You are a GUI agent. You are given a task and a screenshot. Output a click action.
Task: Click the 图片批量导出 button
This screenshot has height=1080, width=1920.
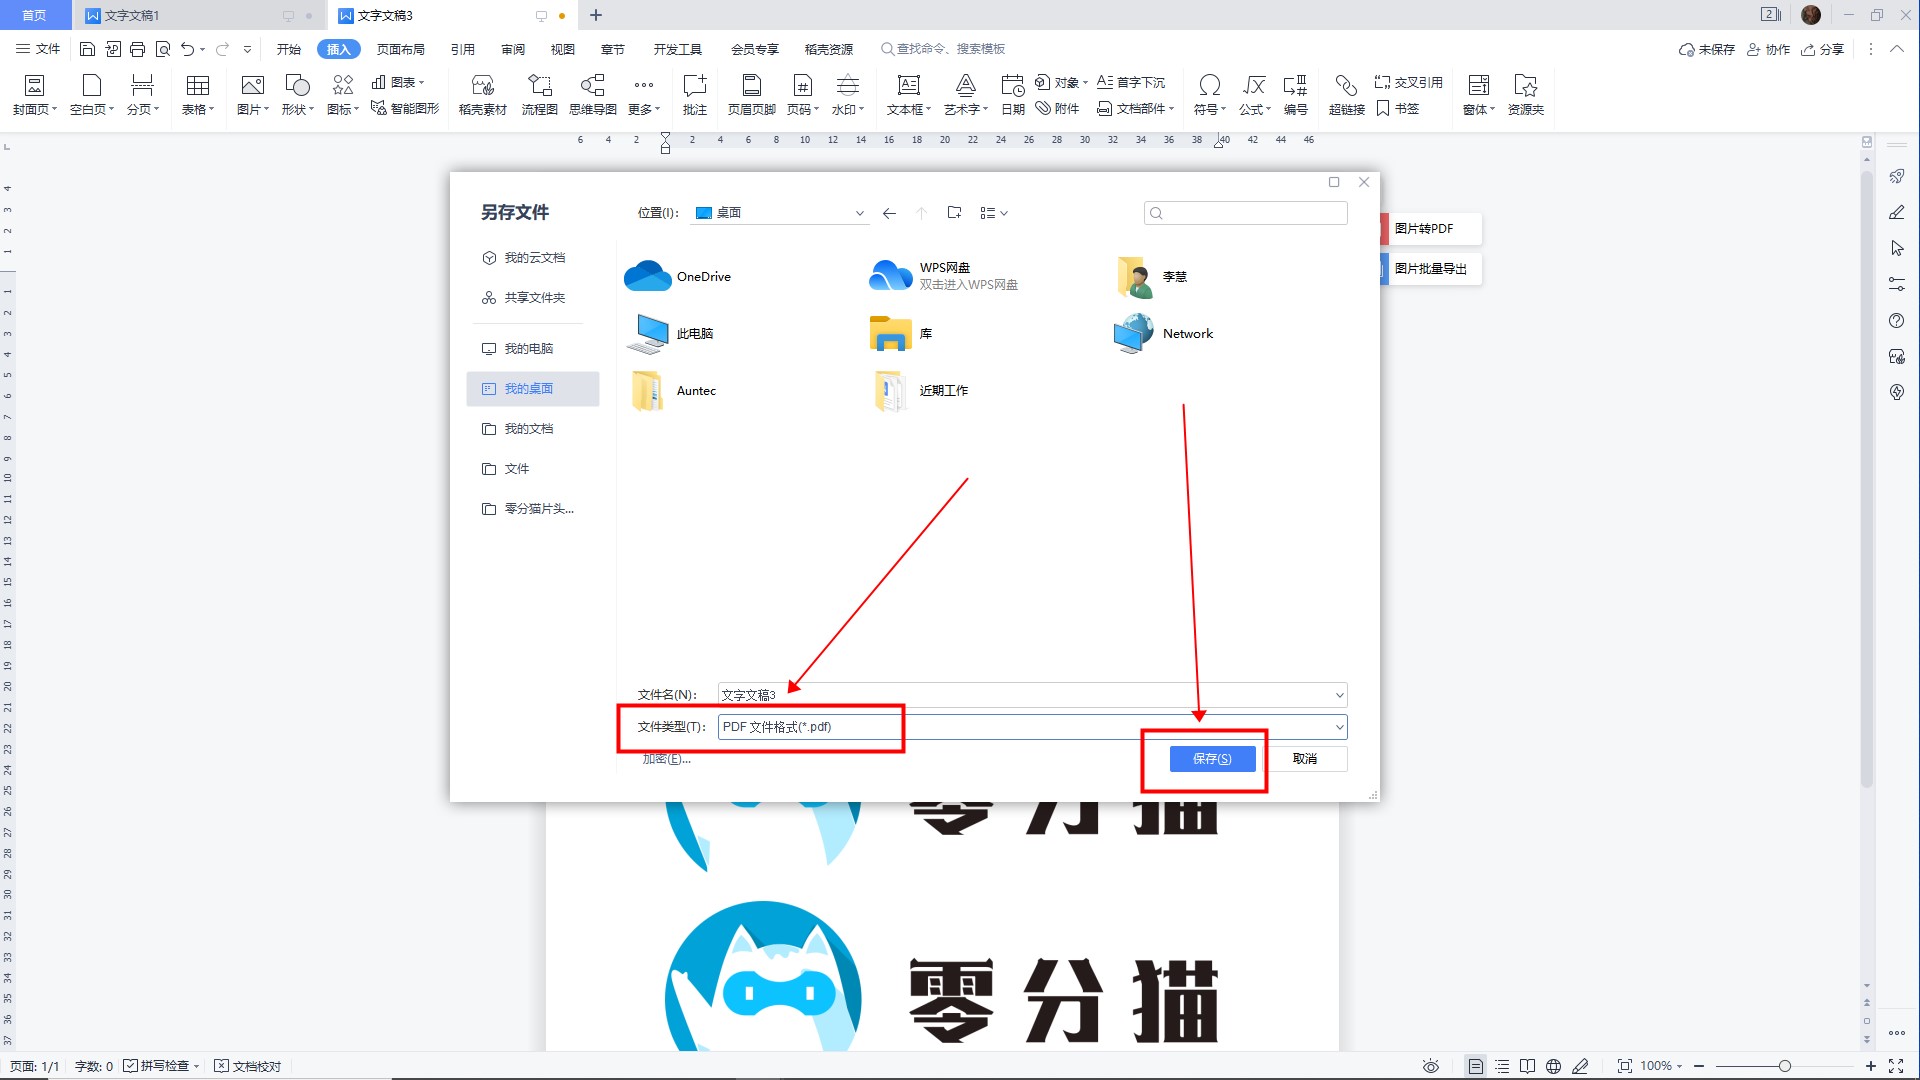click(x=1430, y=268)
